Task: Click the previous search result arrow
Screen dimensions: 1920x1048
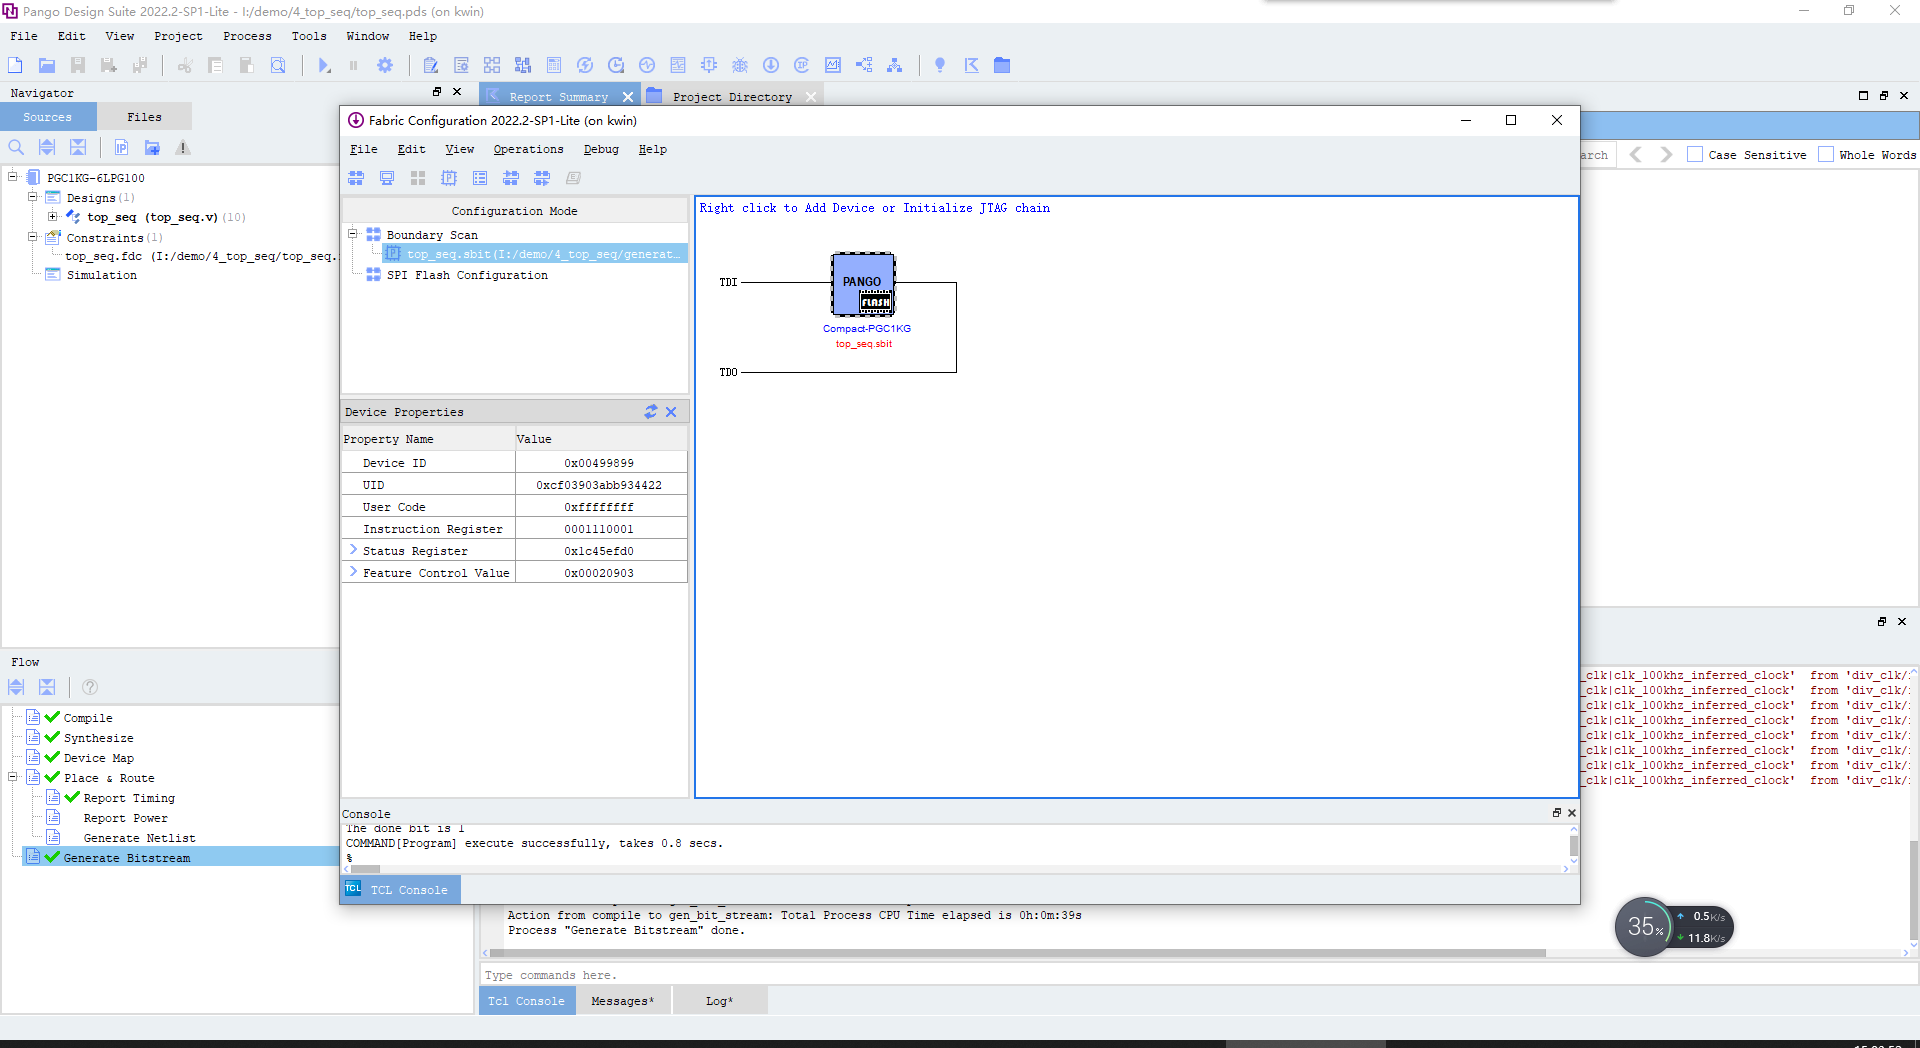Action: coord(1635,154)
